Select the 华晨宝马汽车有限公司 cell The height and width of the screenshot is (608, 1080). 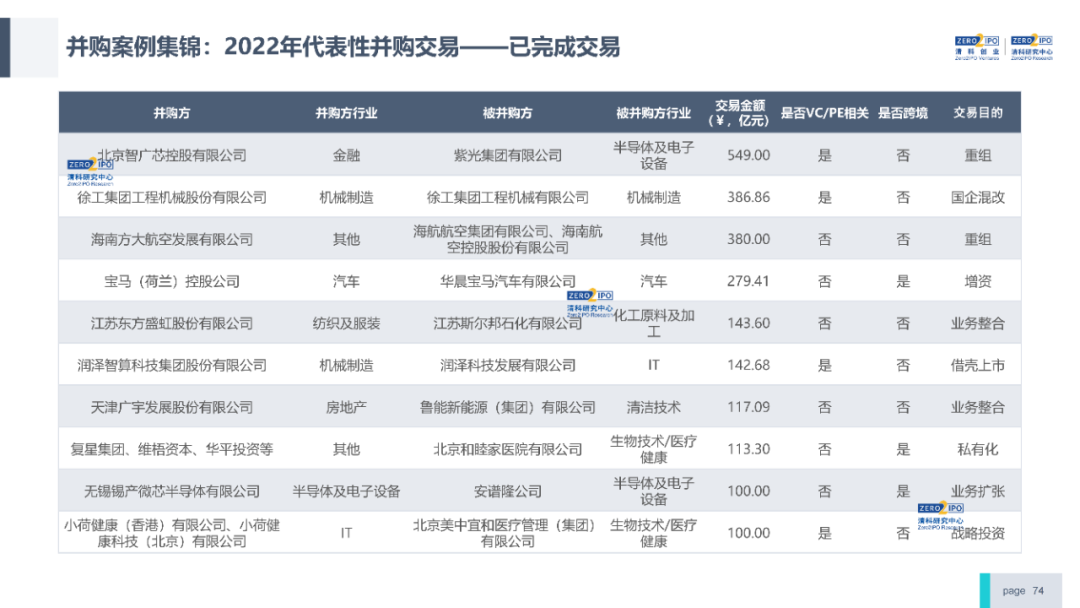[508, 282]
